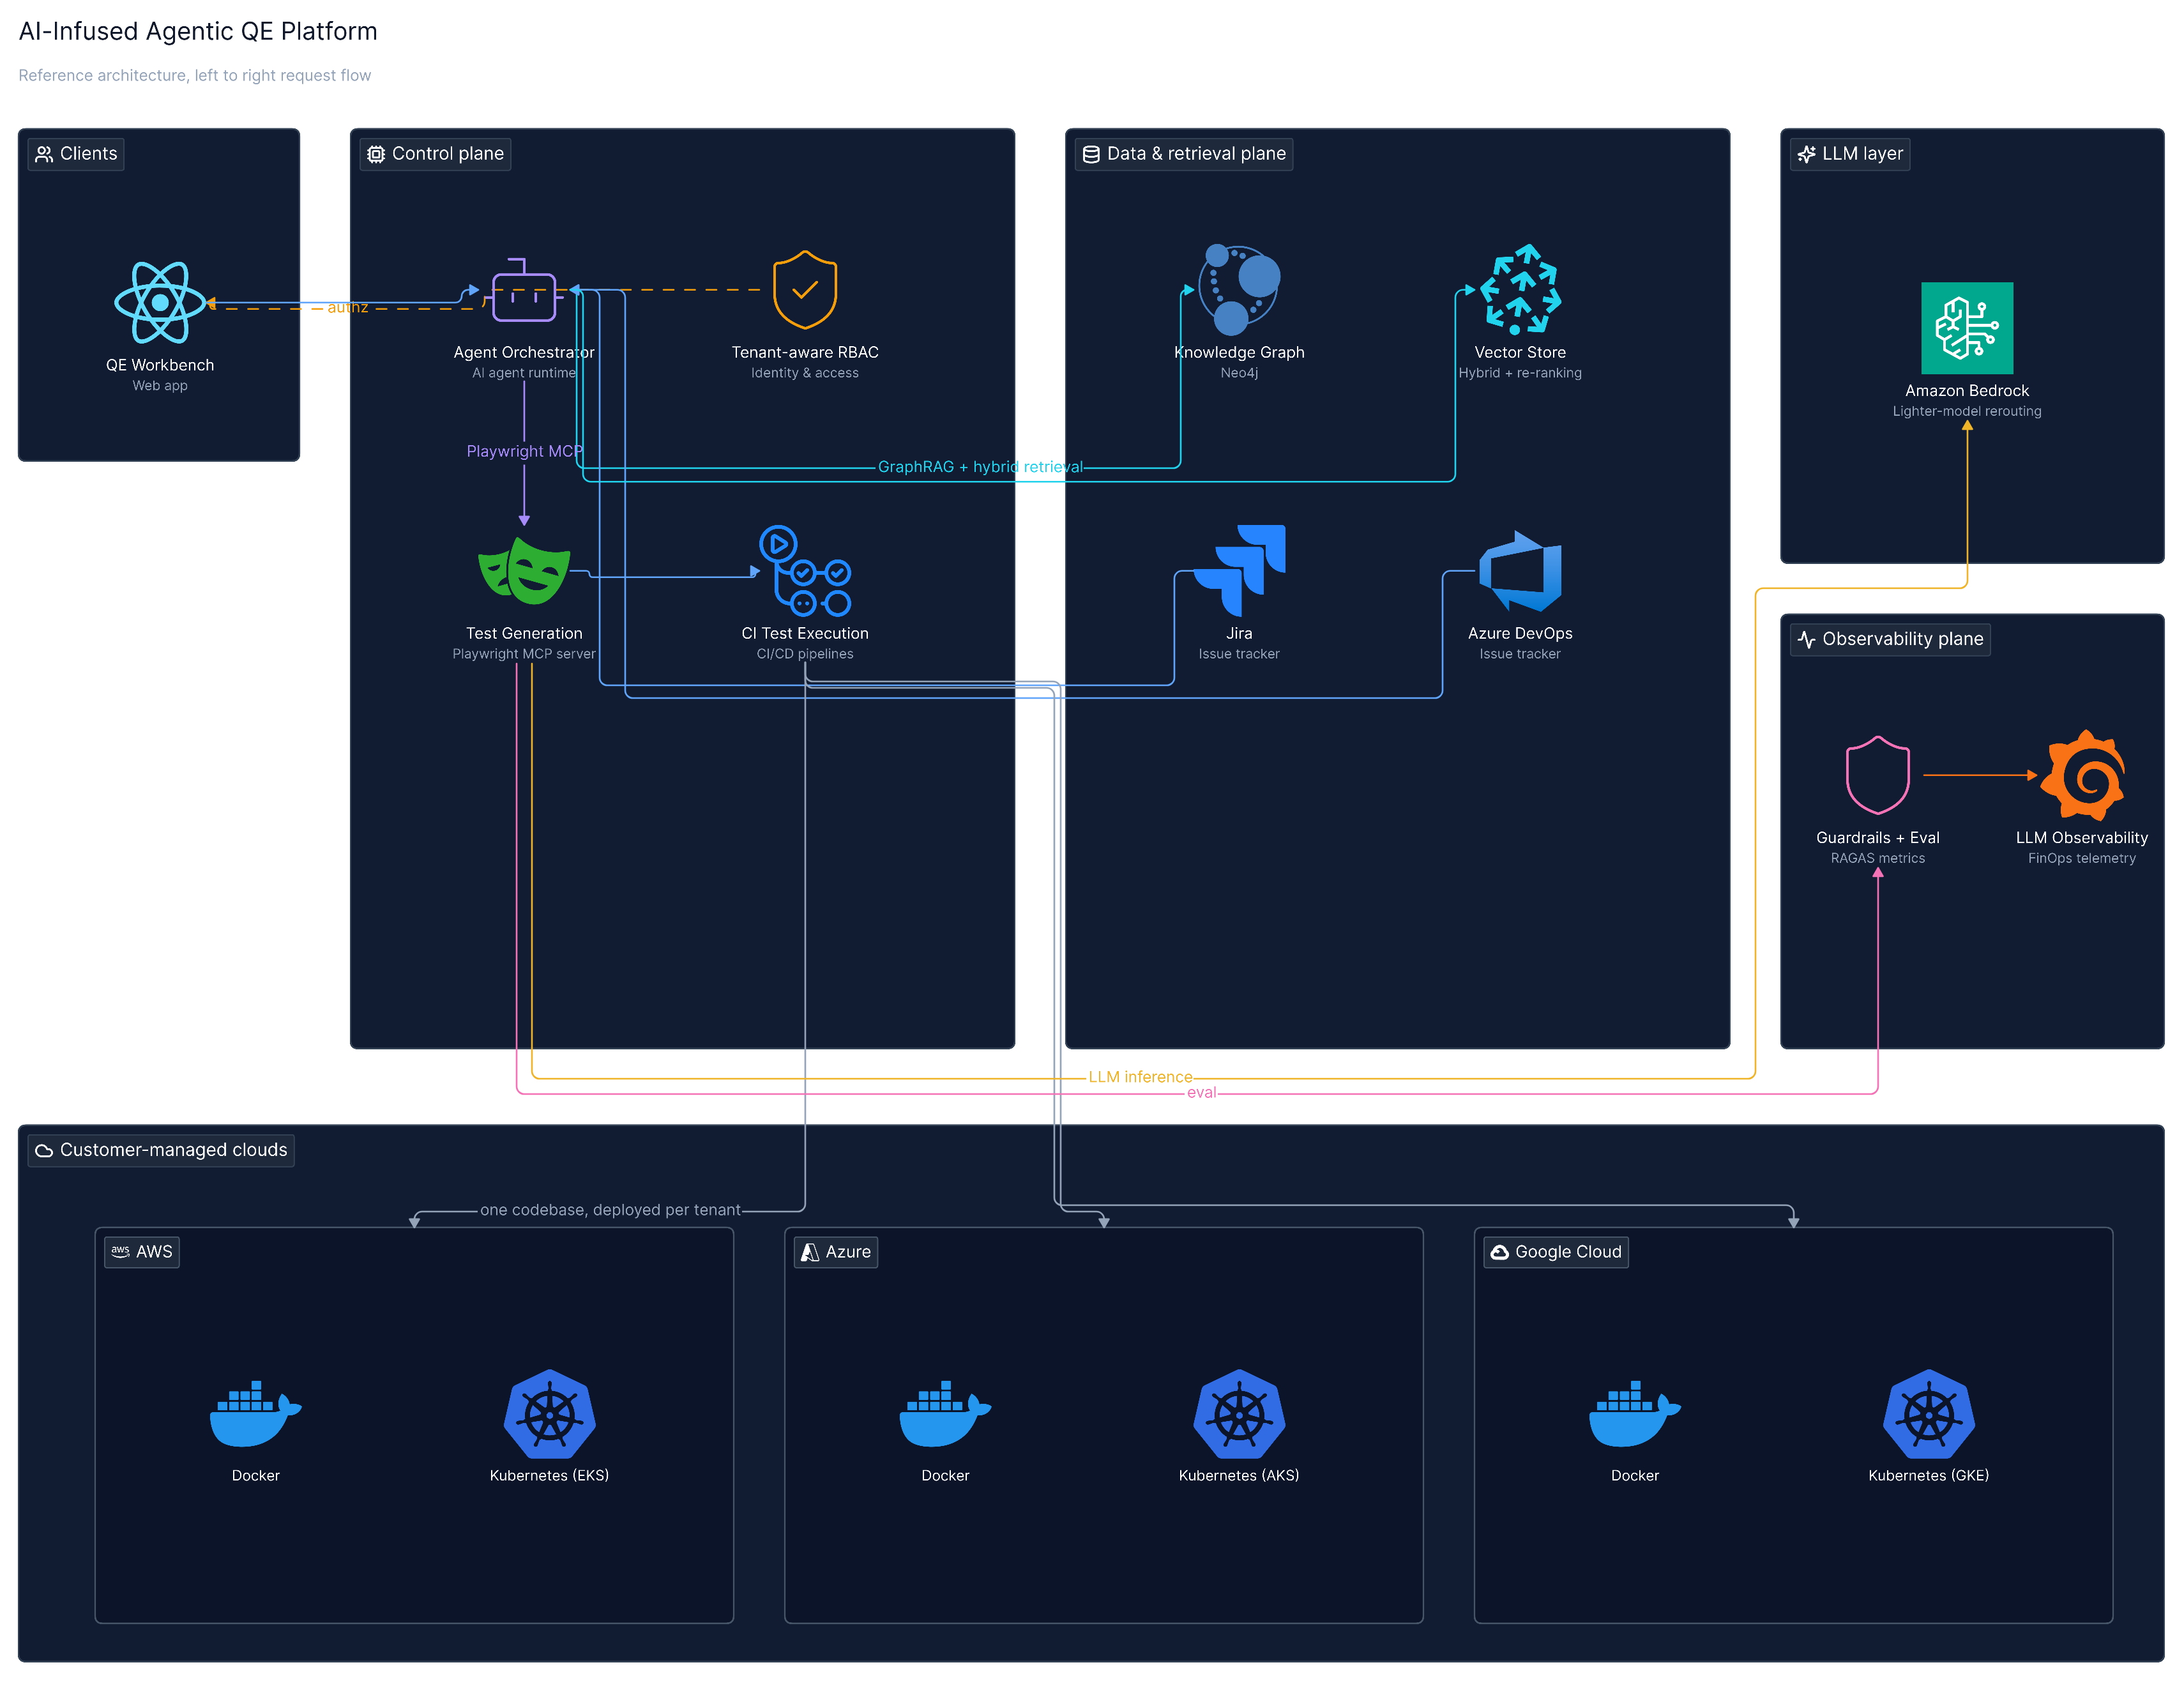Click the 'Issue tracker' caption under Jira
Viewport: 2184px width, 1681px height.
click(1239, 654)
